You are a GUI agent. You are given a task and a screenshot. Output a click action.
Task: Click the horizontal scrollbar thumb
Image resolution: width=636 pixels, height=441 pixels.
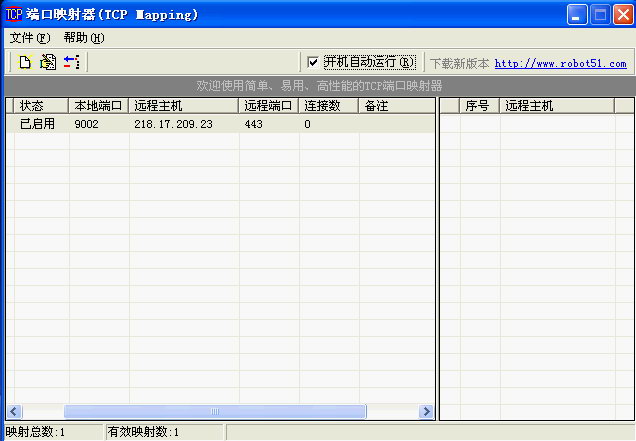click(214, 411)
